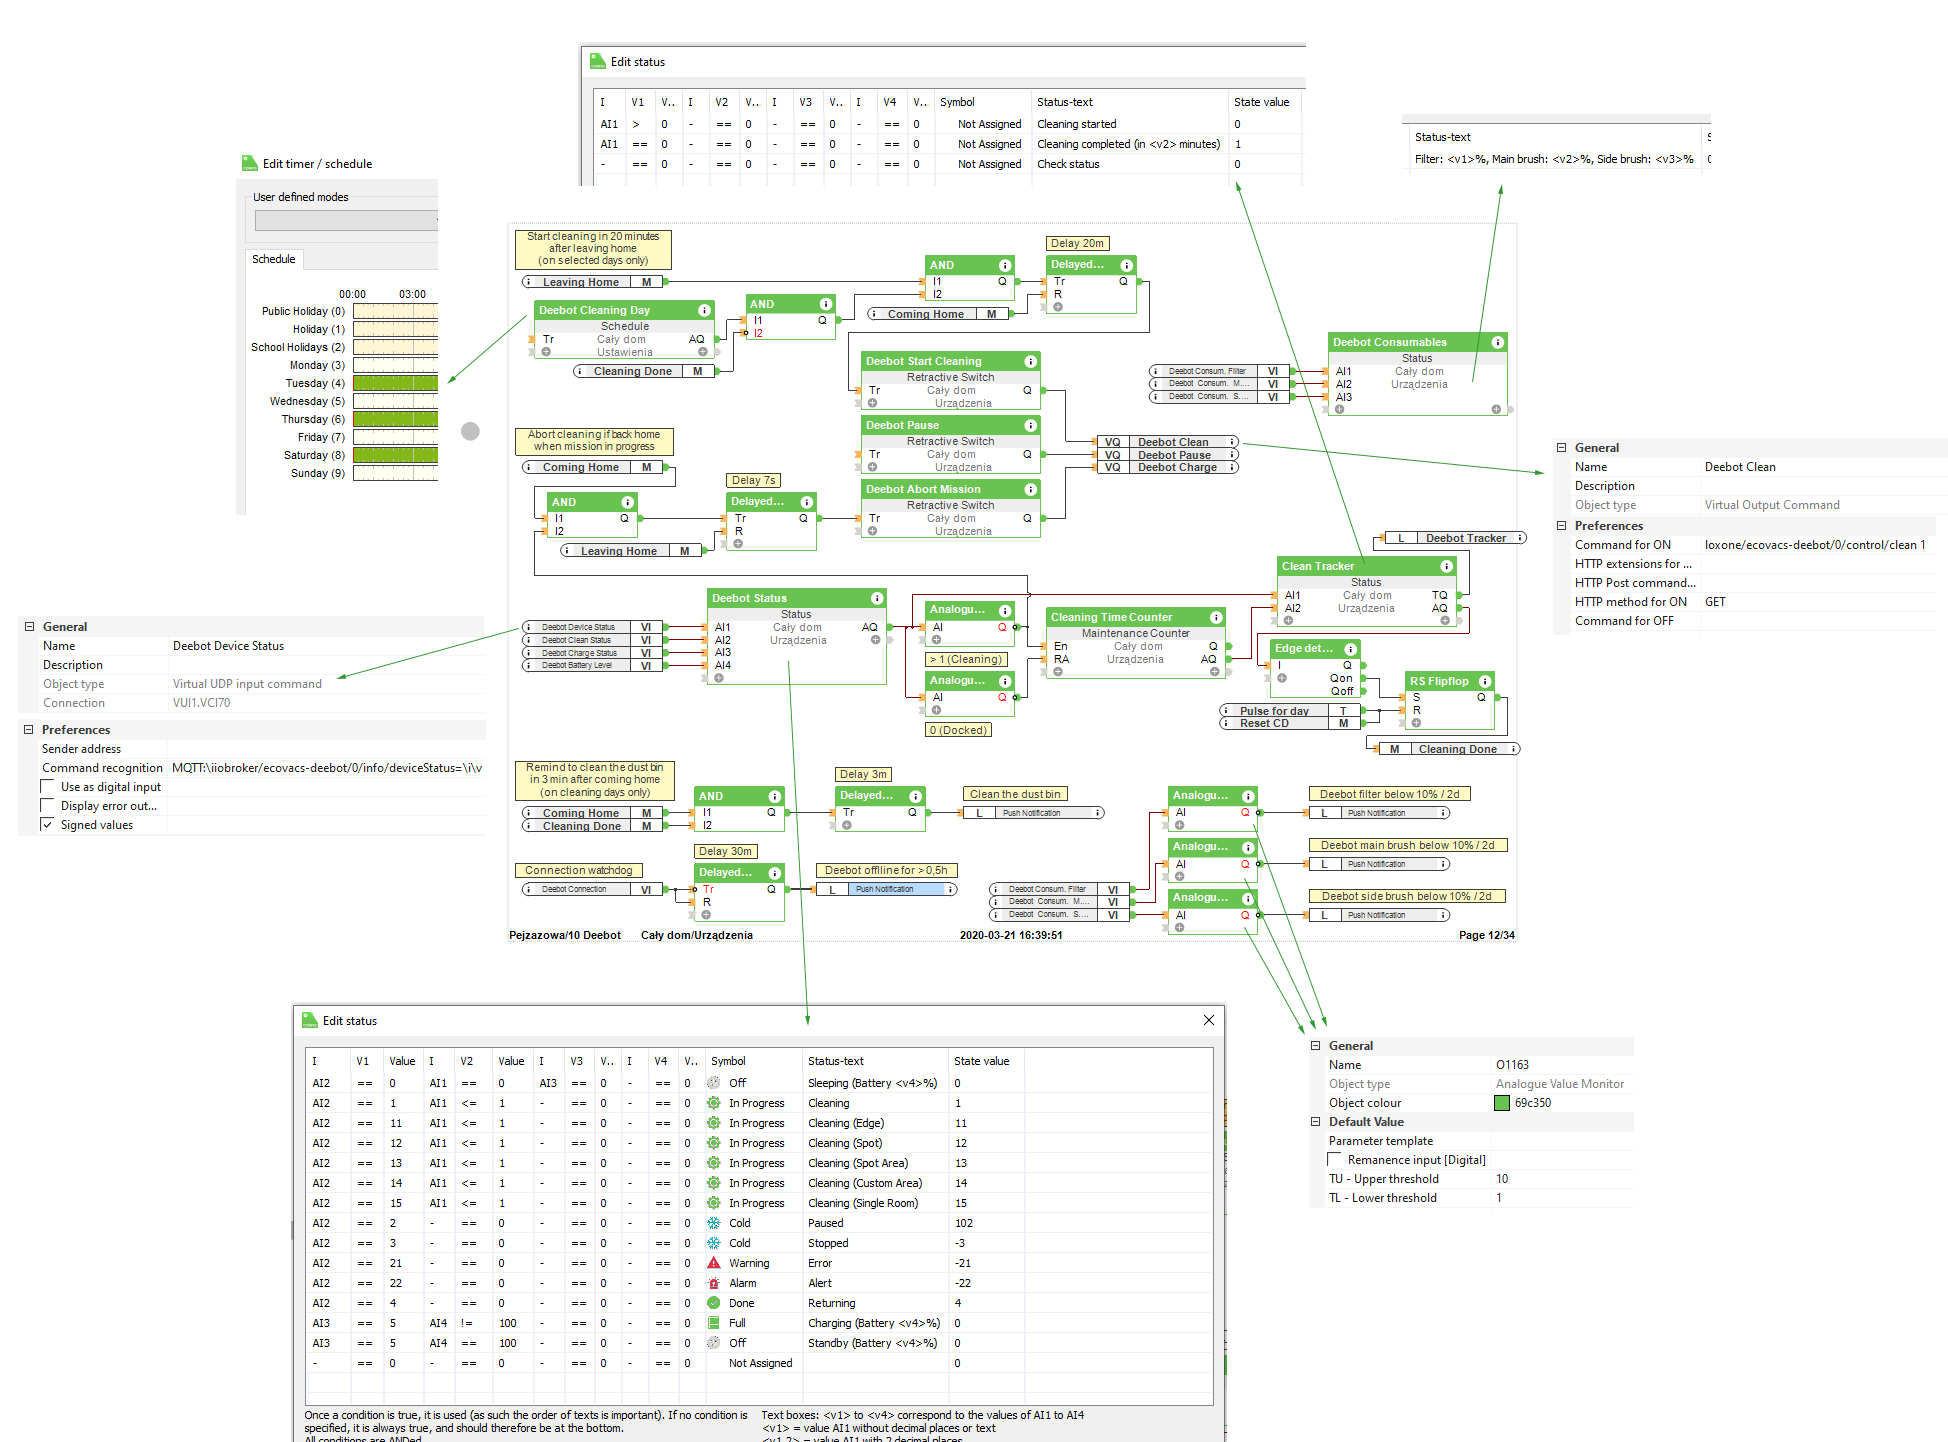Image resolution: width=1948 pixels, height=1442 pixels.
Task: Click info icon on Clean Tracker block
Action: coord(1446,566)
